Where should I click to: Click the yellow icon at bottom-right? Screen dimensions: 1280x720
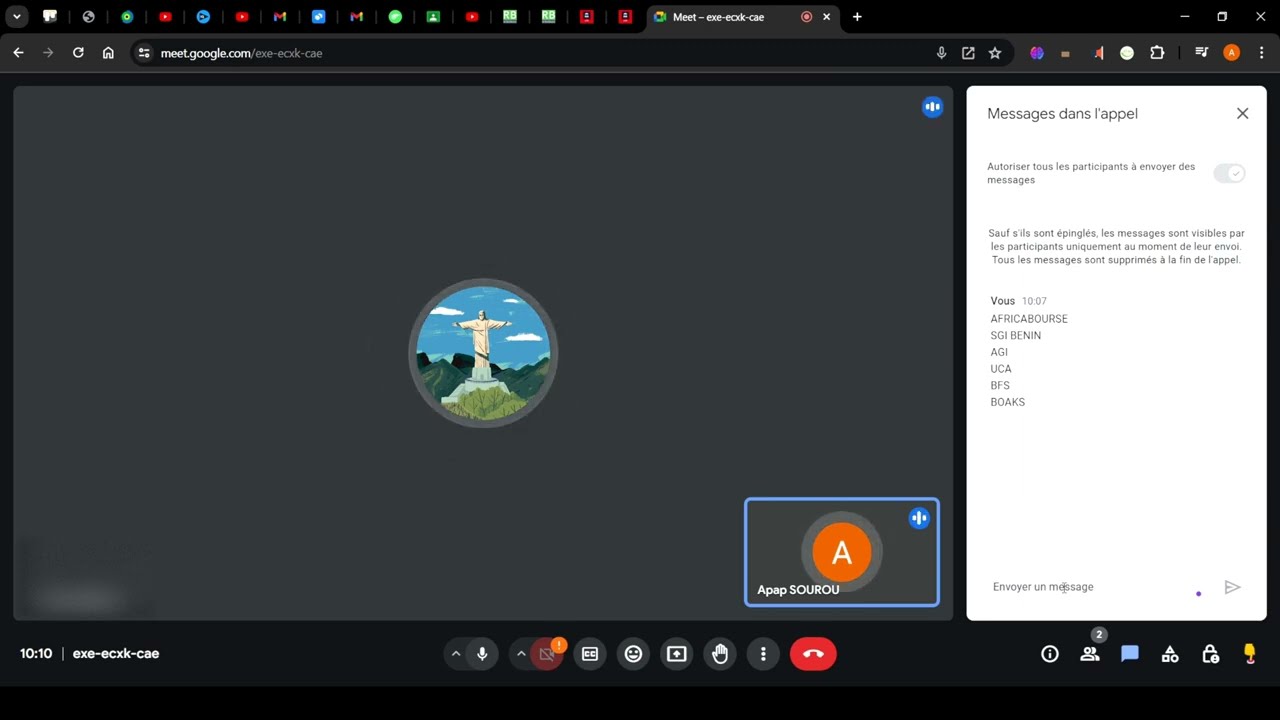[x=1249, y=654]
